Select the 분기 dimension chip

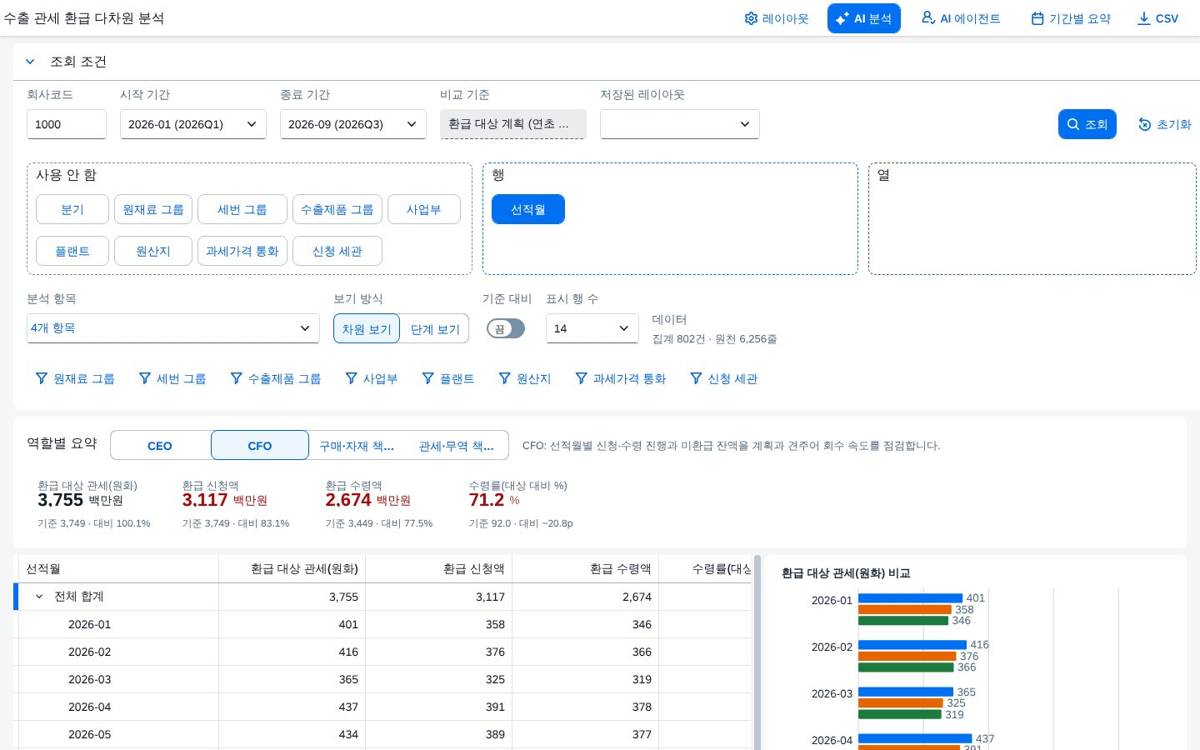coord(72,210)
